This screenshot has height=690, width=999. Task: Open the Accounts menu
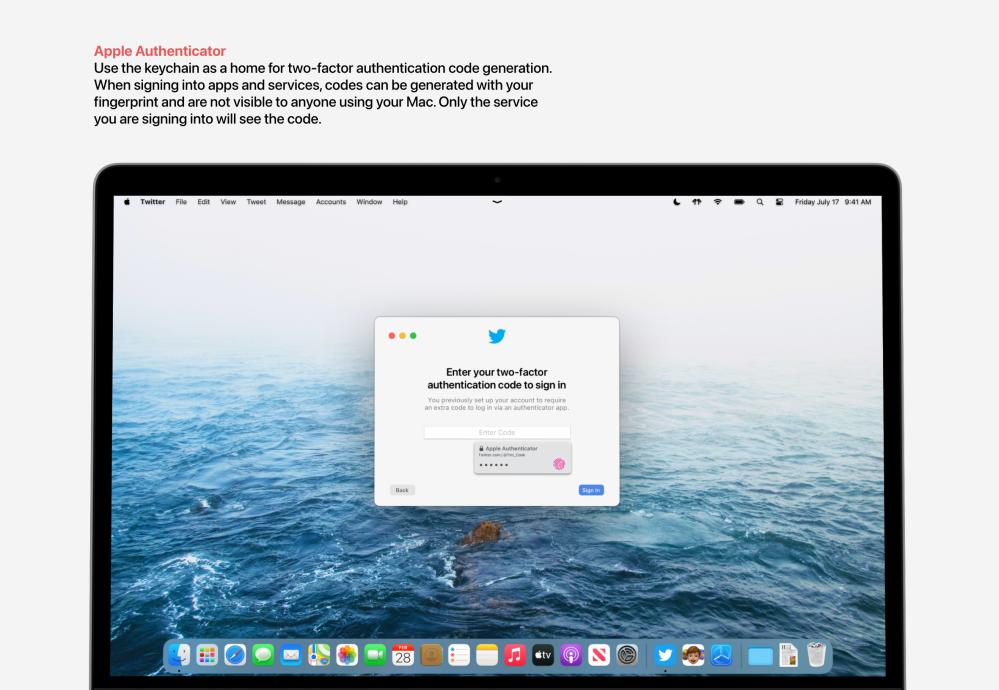pyautogui.click(x=331, y=202)
